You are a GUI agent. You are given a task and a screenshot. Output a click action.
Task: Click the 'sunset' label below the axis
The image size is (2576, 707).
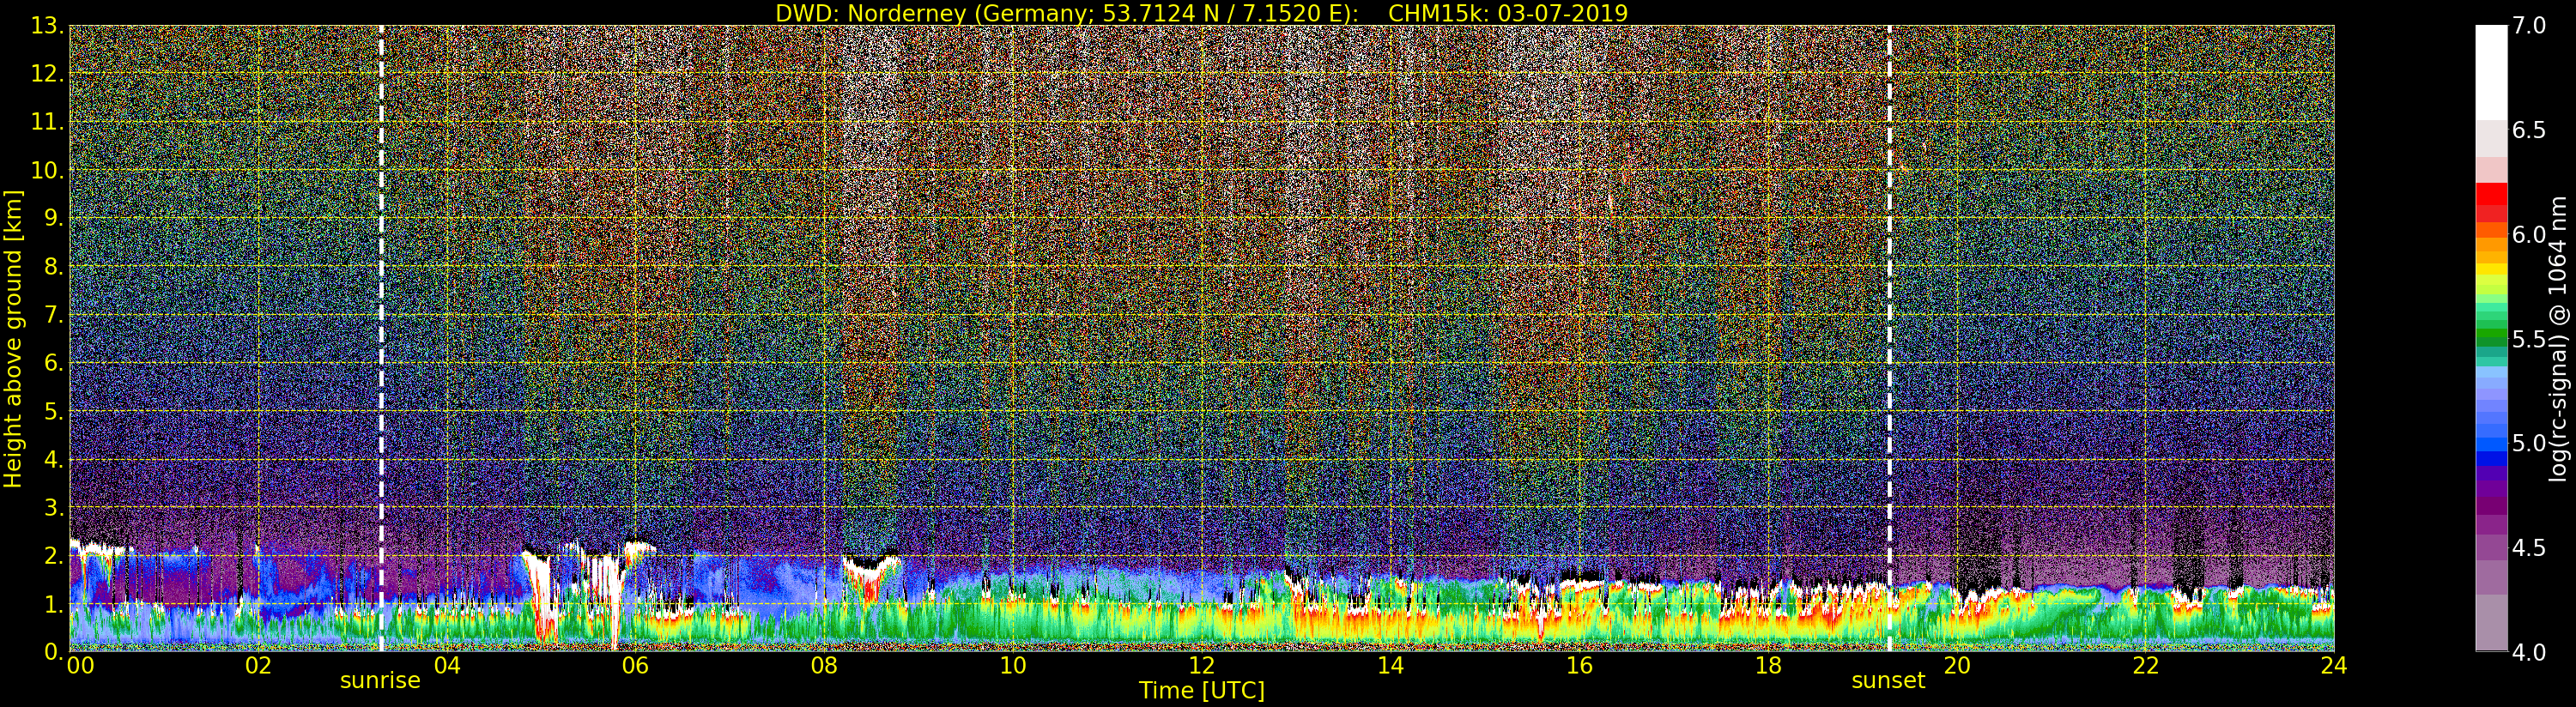point(1888,681)
